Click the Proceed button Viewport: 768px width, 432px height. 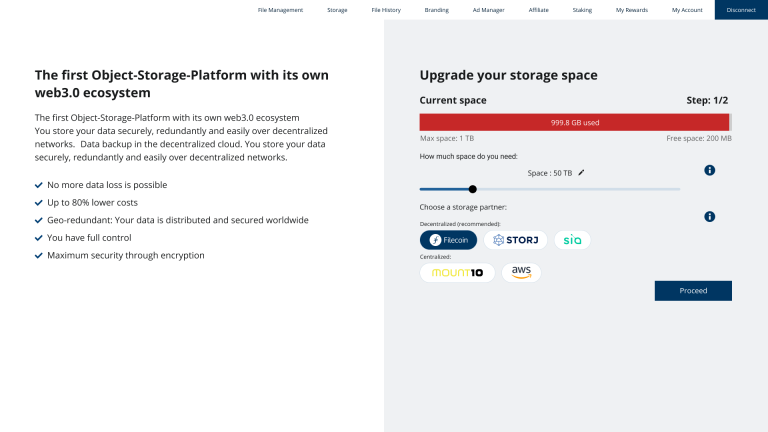(693, 291)
